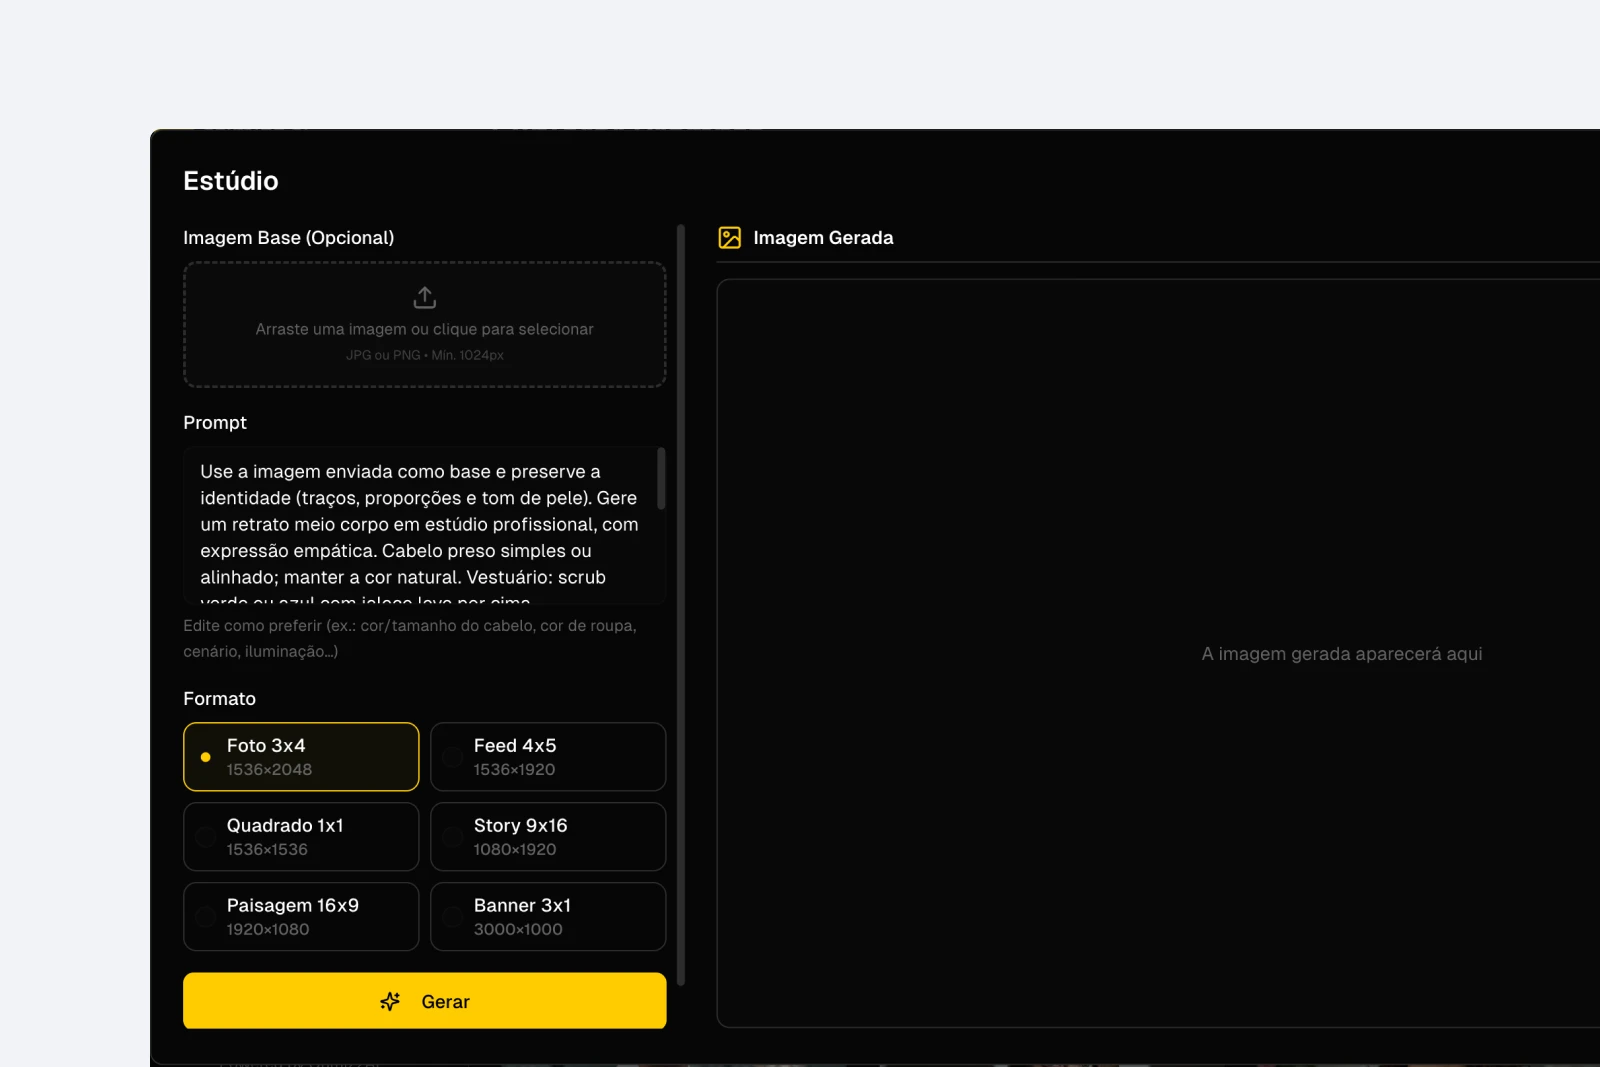Choose the Feed 4x5 format
The height and width of the screenshot is (1067, 1600).
click(548, 757)
